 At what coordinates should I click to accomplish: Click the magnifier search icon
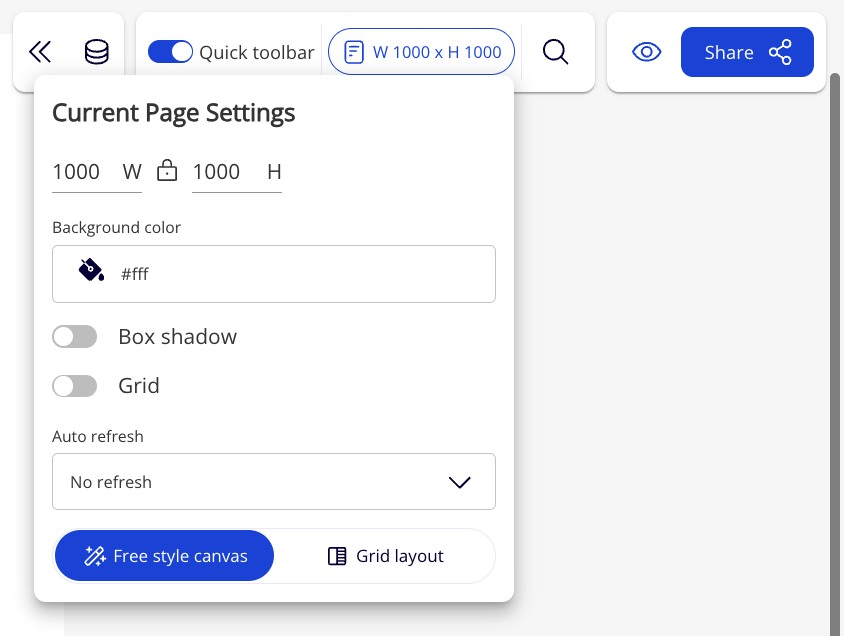click(x=556, y=52)
